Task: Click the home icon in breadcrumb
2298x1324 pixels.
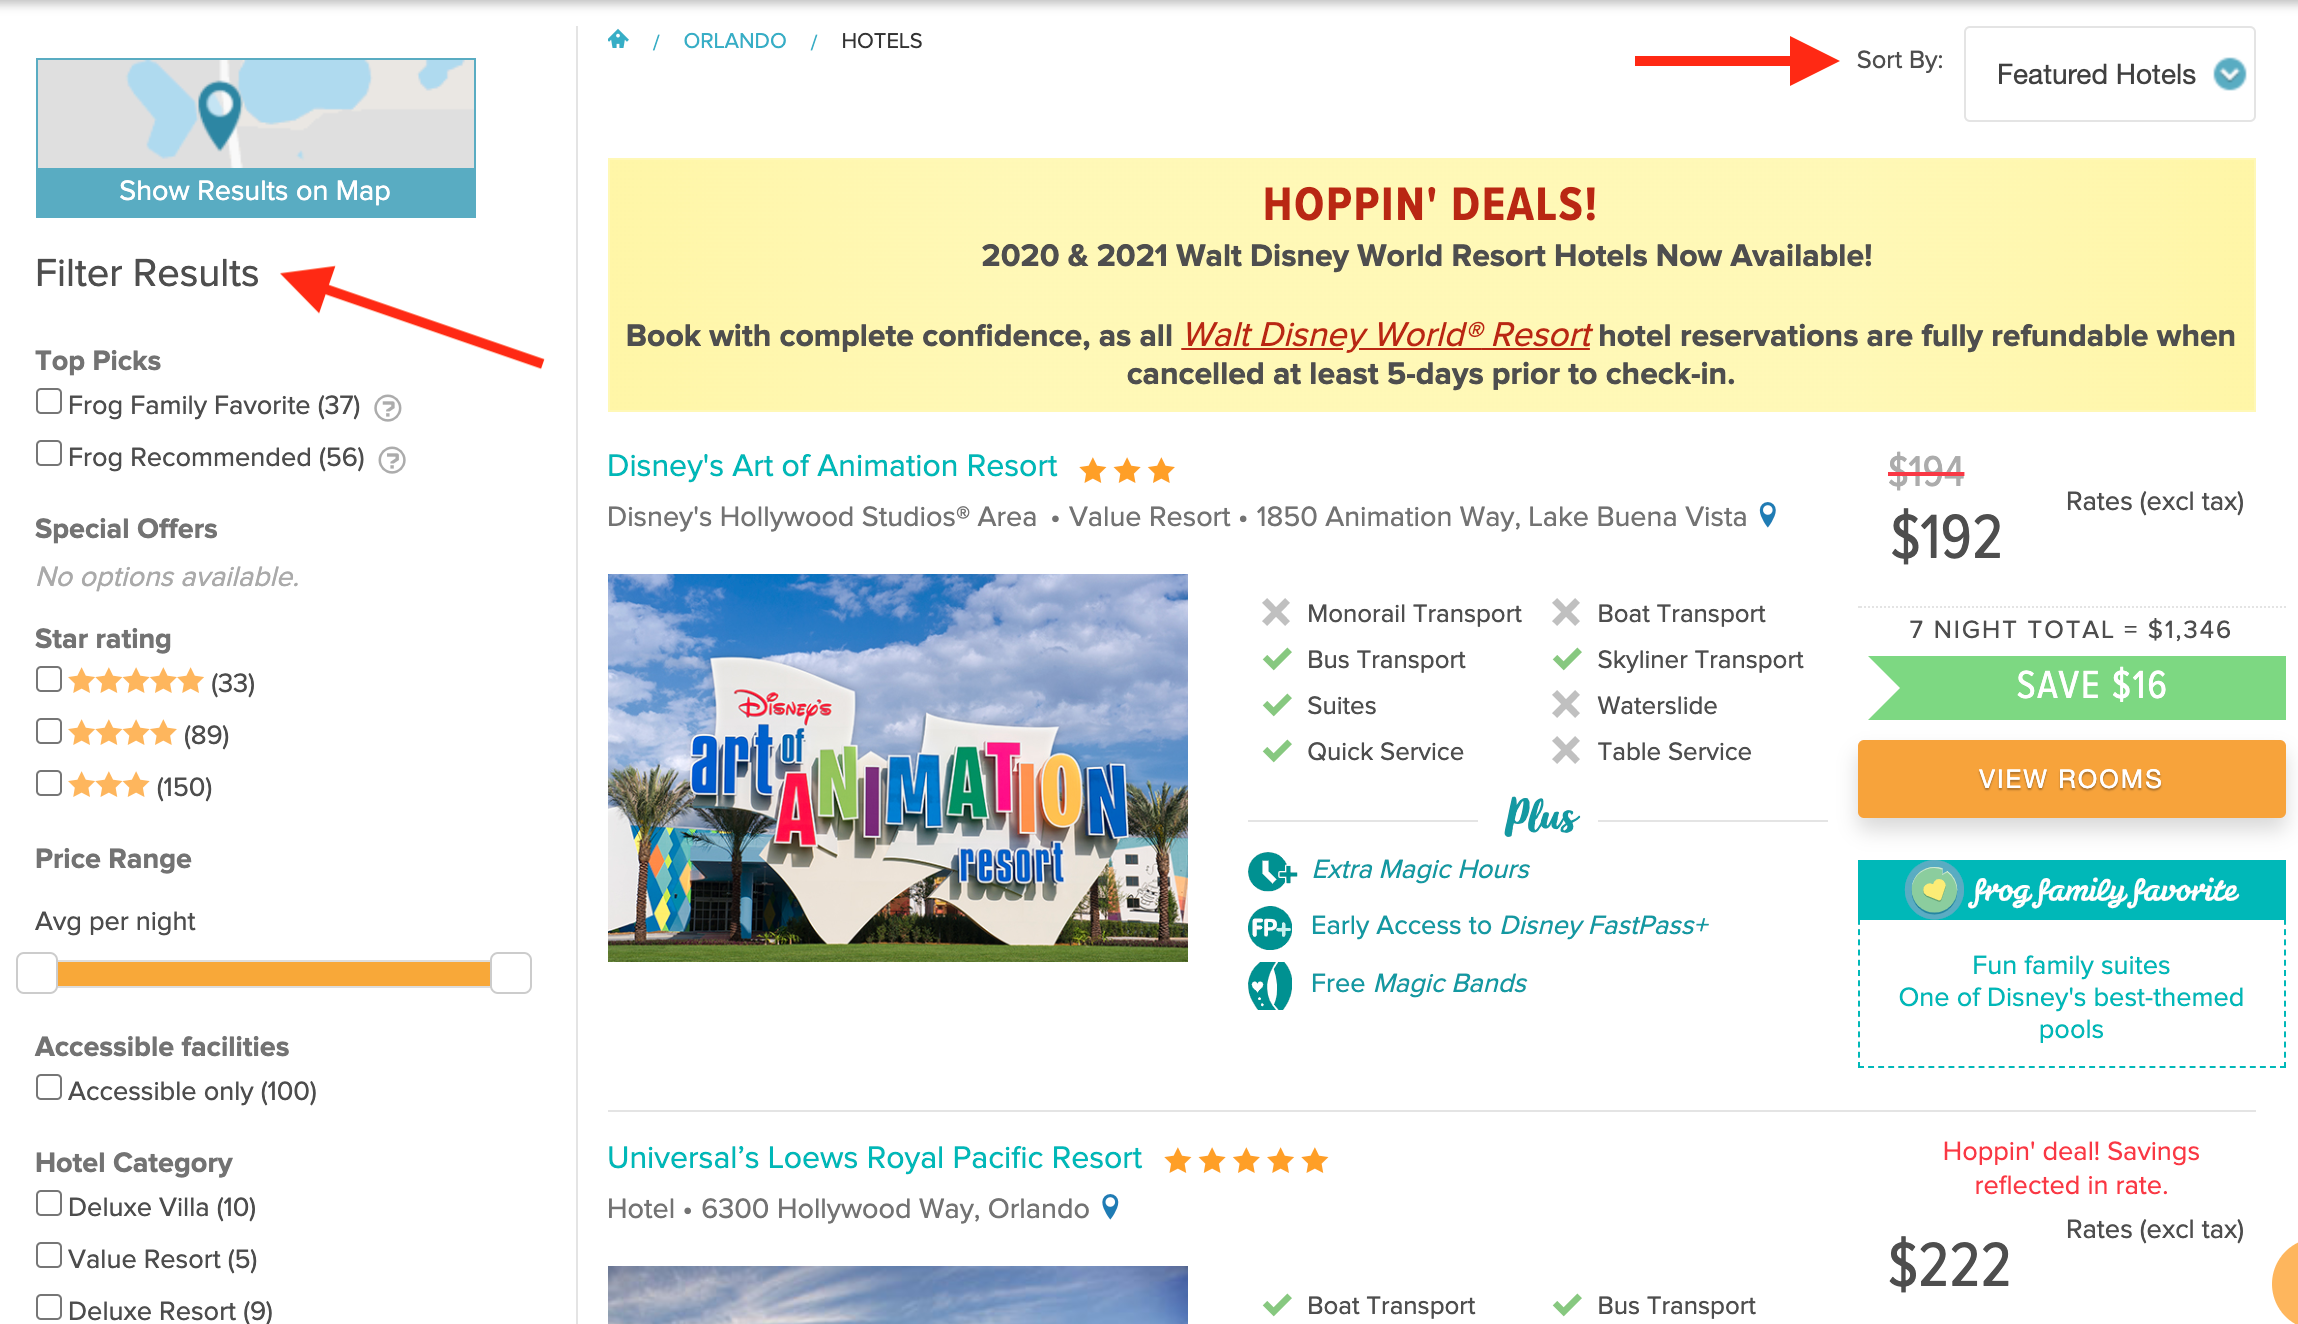Action: coord(618,39)
